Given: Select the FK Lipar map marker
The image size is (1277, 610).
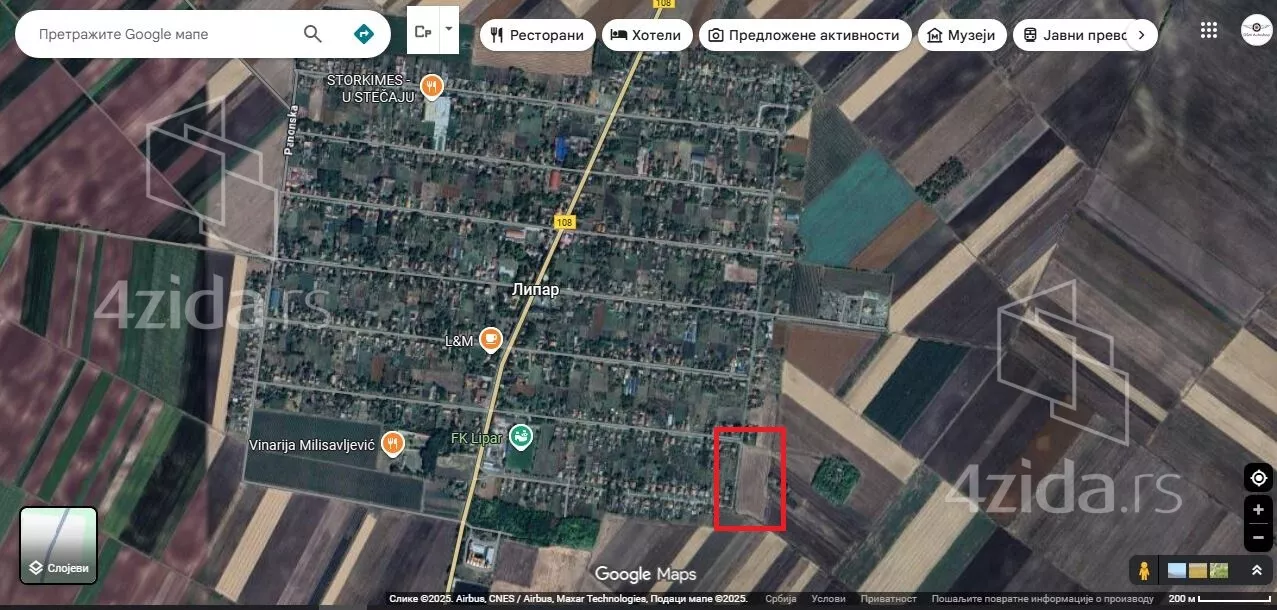Looking at the screenshot, I should pos(520,437).
